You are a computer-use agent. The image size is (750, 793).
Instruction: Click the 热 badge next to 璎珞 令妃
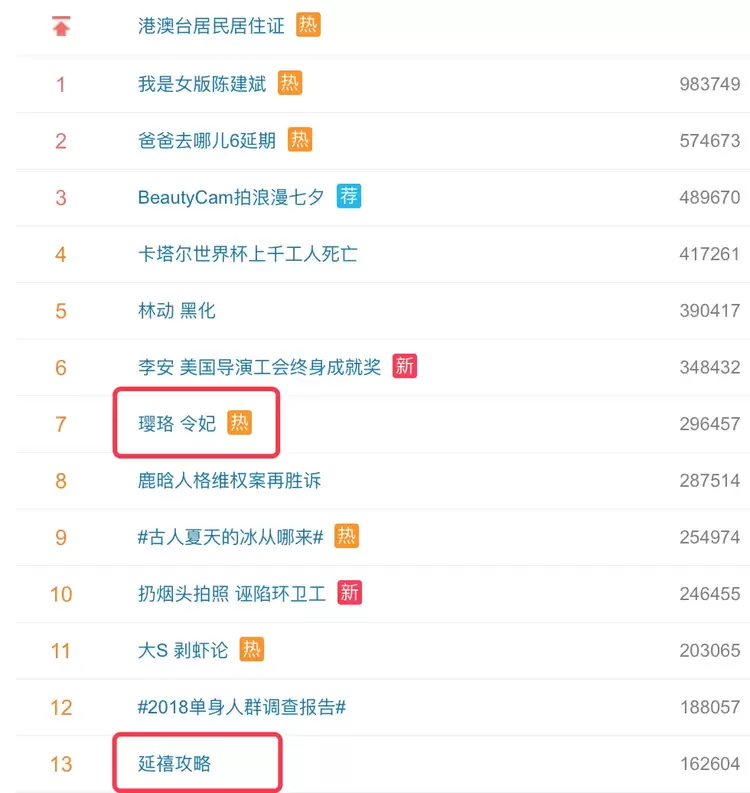pos(239,423)
